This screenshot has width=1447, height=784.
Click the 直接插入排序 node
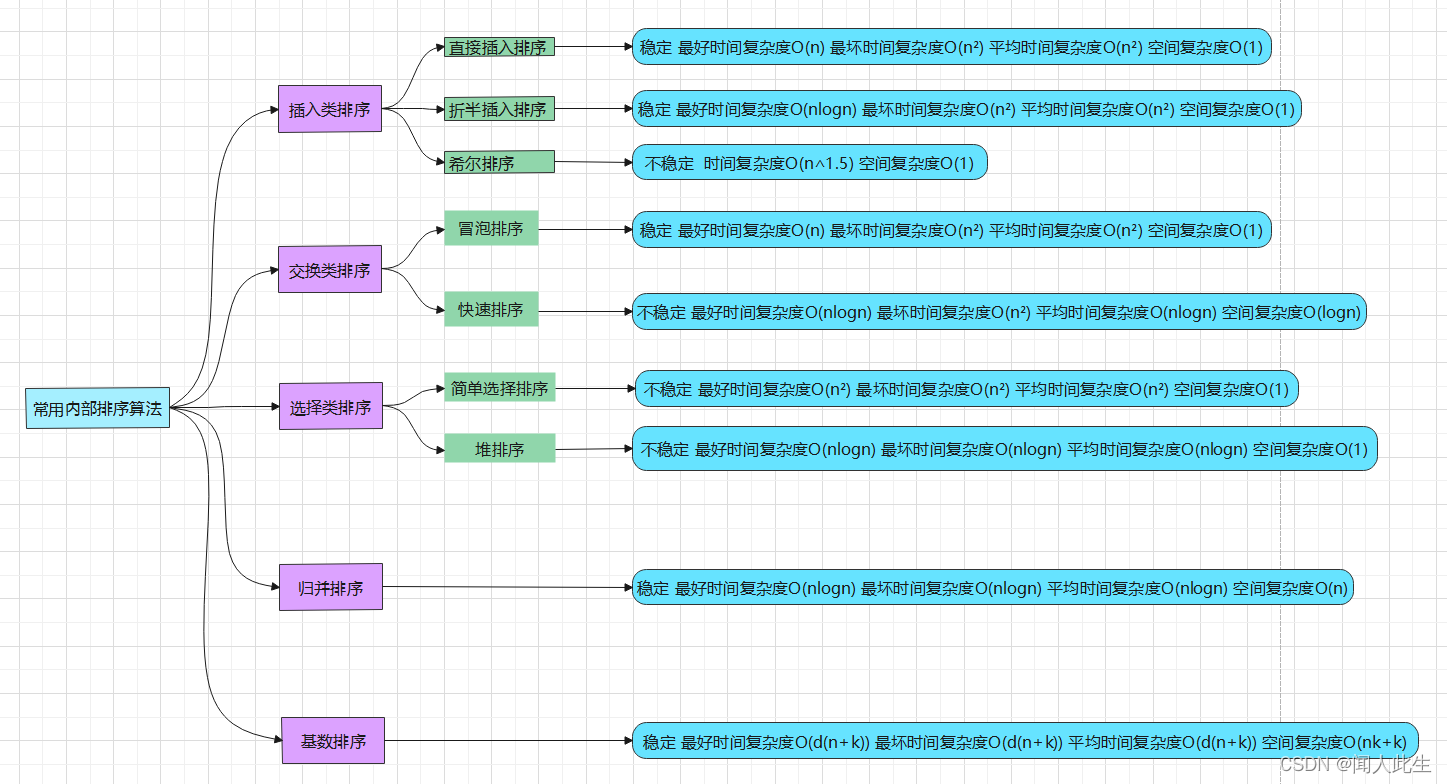click(x=499, y=47)
